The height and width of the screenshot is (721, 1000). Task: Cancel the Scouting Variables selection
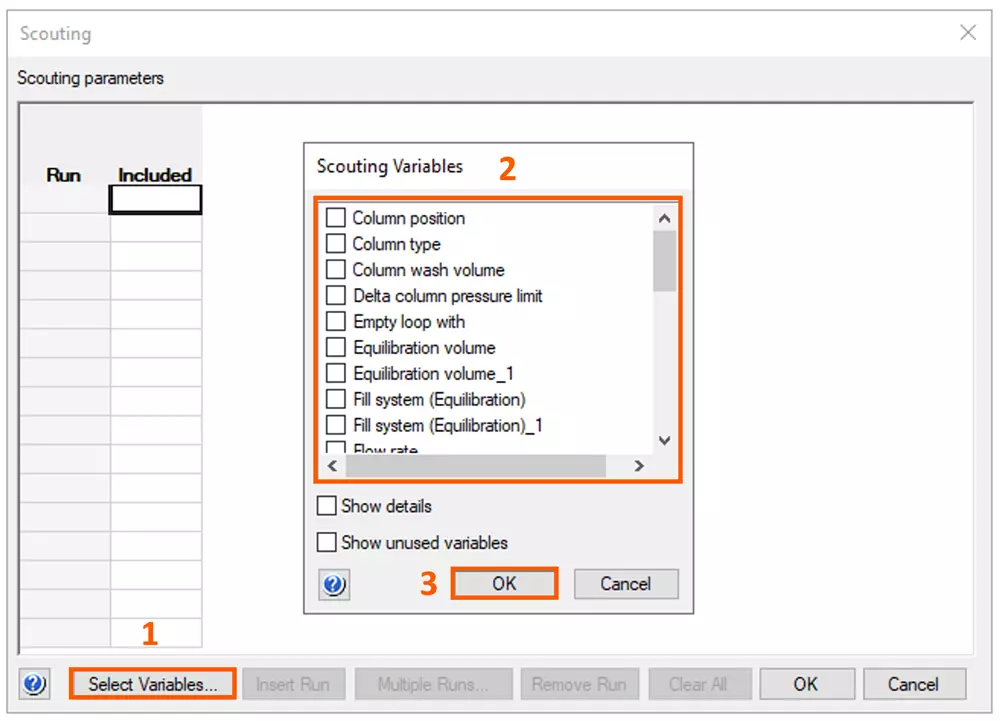tap(626, 584)
